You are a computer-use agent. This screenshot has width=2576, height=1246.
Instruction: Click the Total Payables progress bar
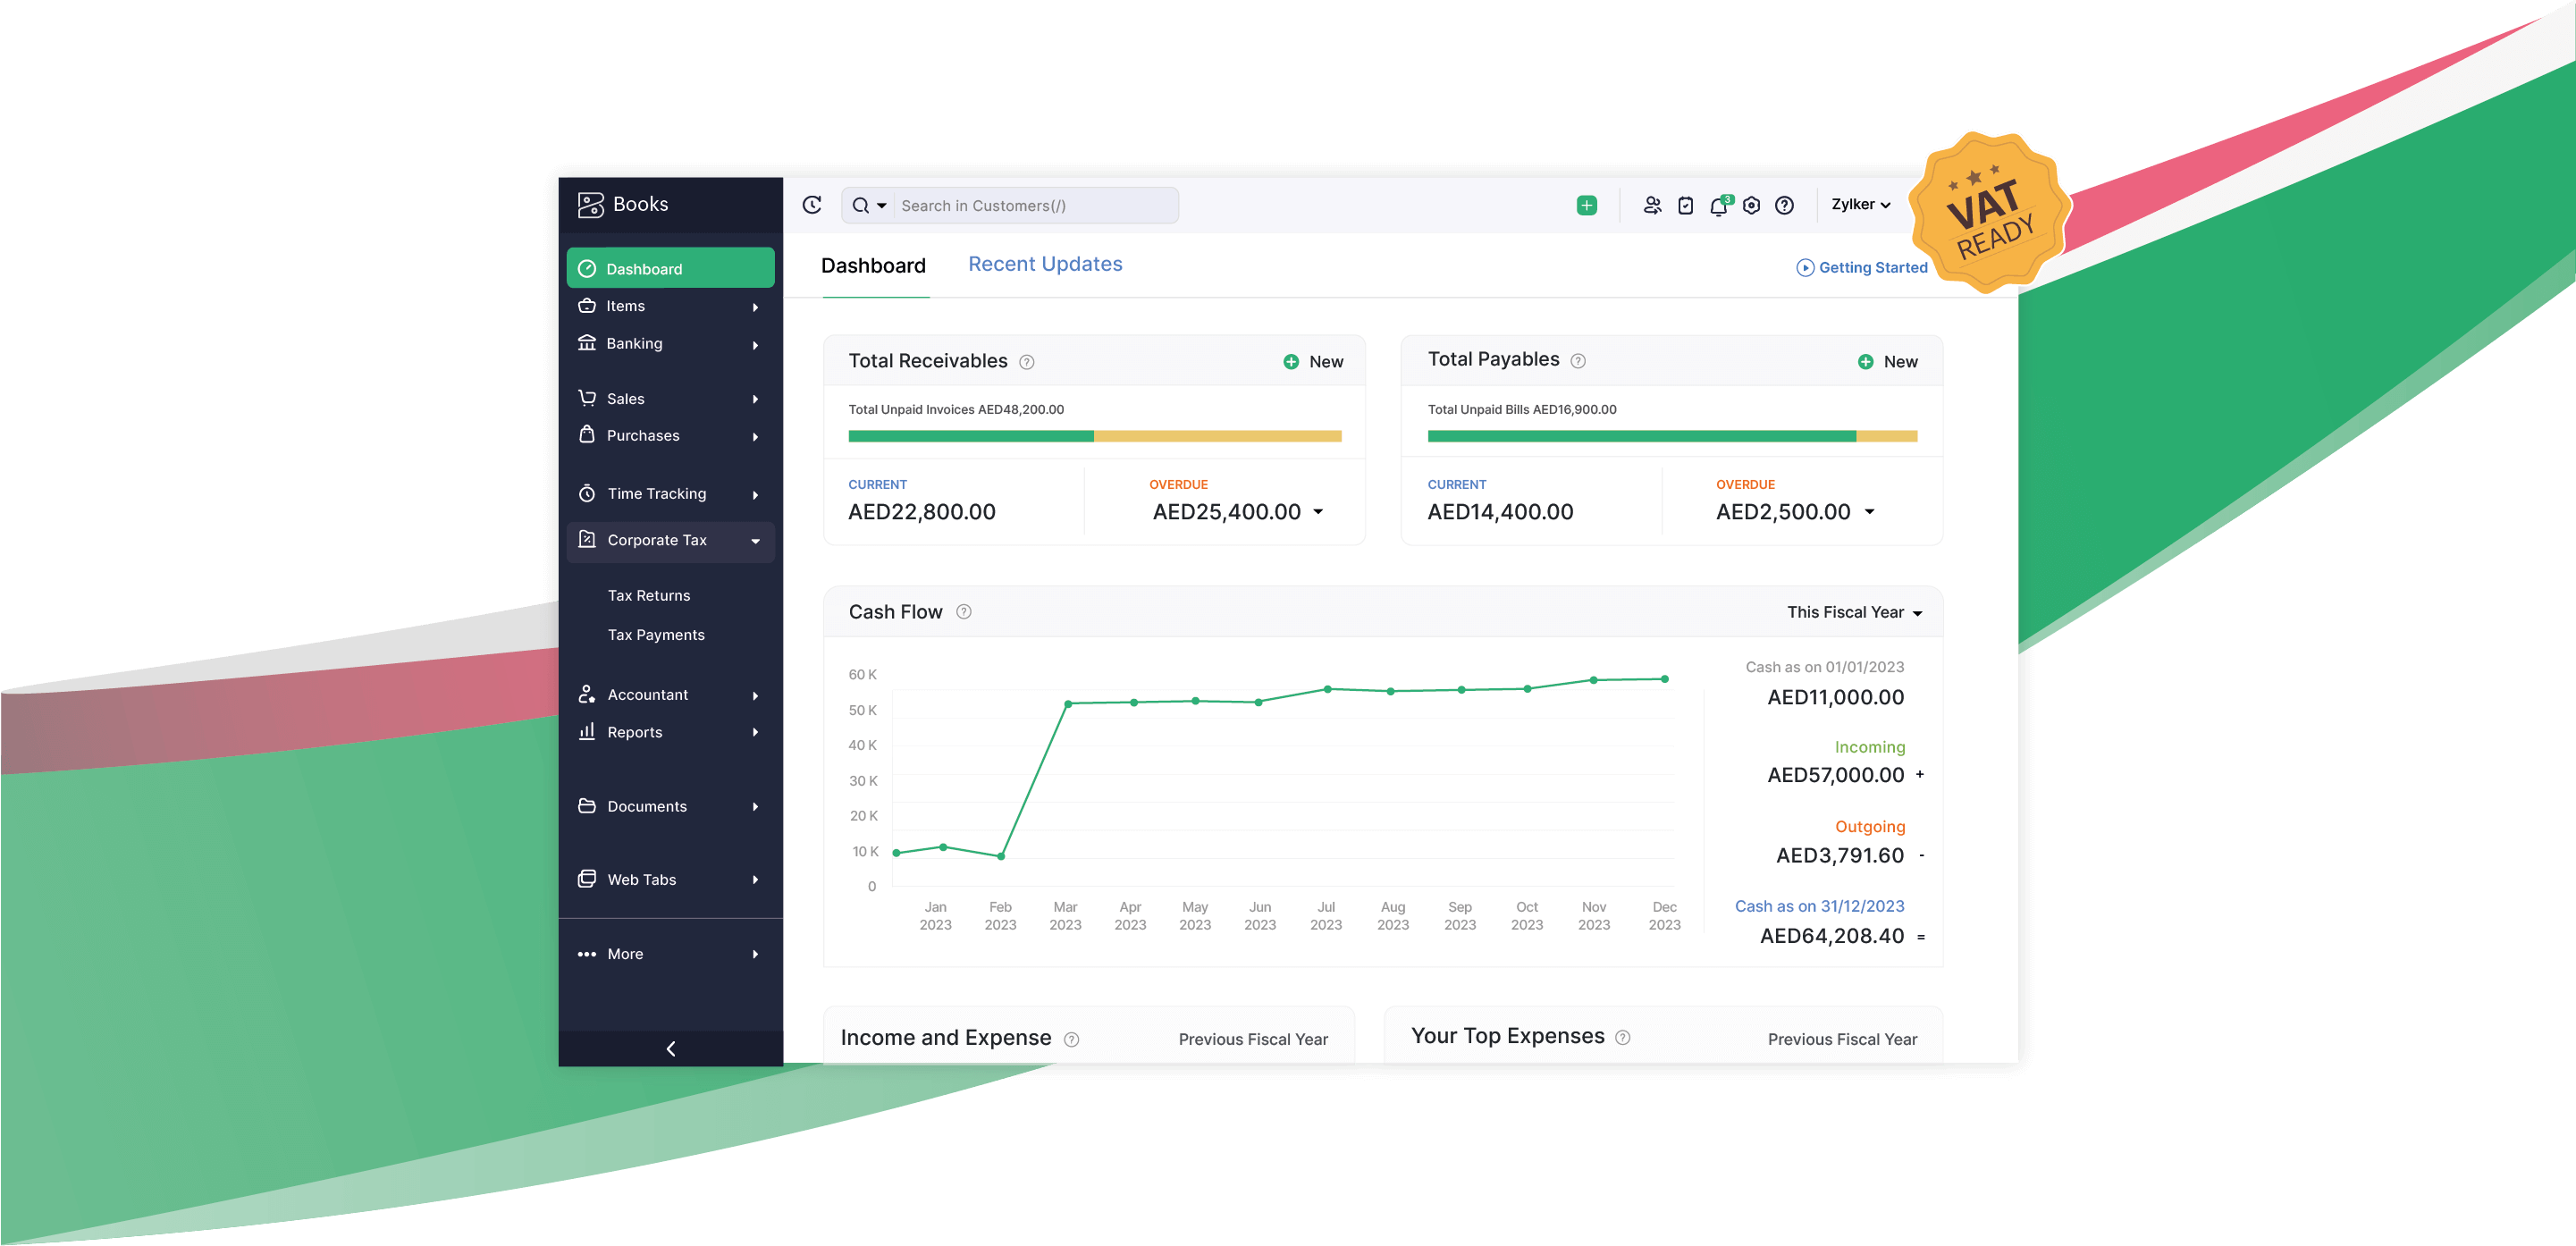point(1671,436)
